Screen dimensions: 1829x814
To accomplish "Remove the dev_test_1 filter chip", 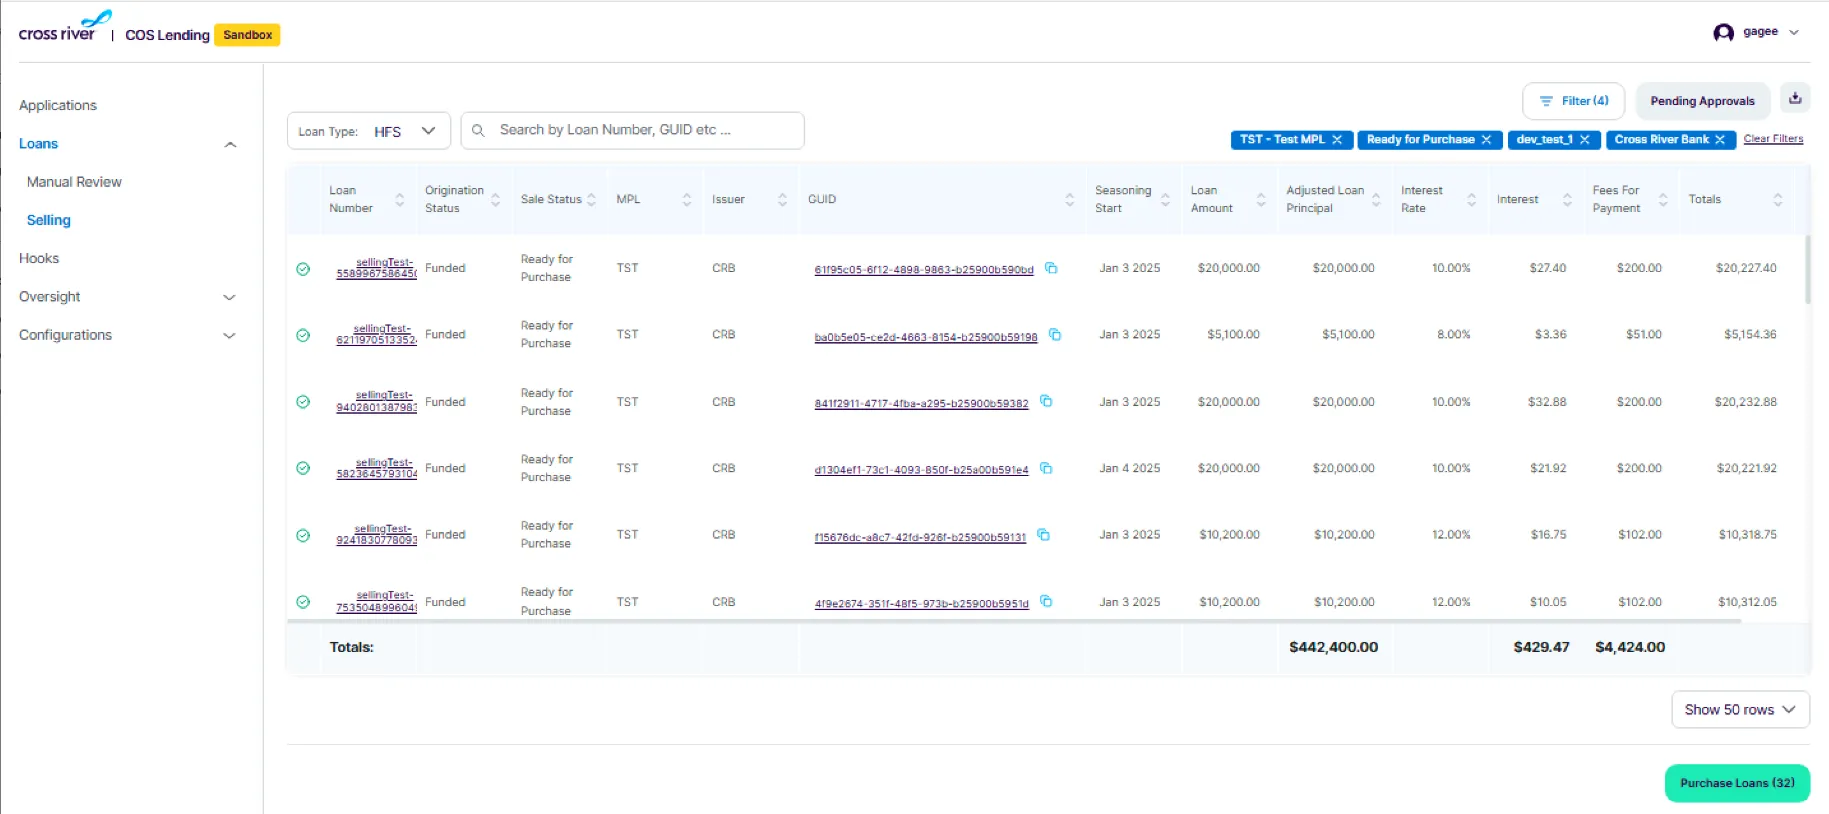I will 1585,140.
